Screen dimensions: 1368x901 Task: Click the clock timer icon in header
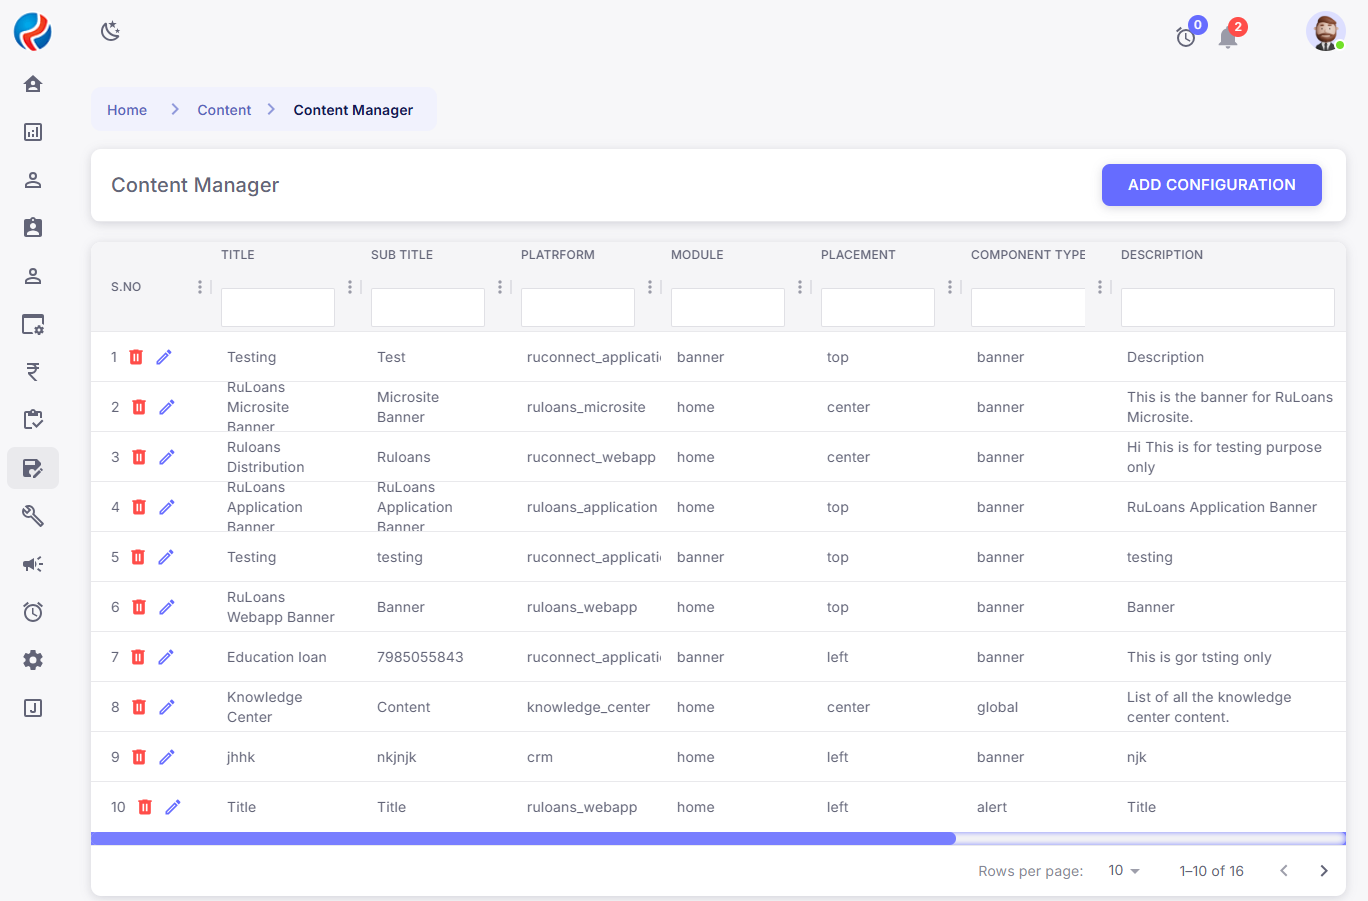1186,38
